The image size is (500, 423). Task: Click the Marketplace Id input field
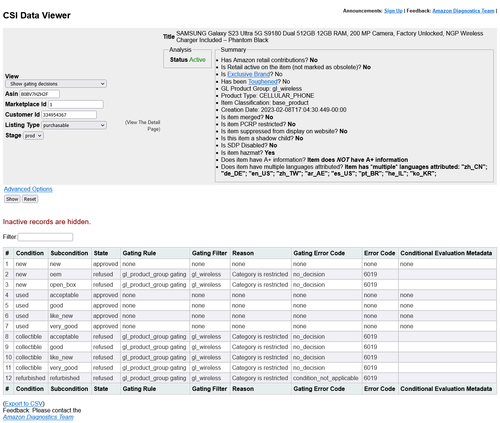76,104
